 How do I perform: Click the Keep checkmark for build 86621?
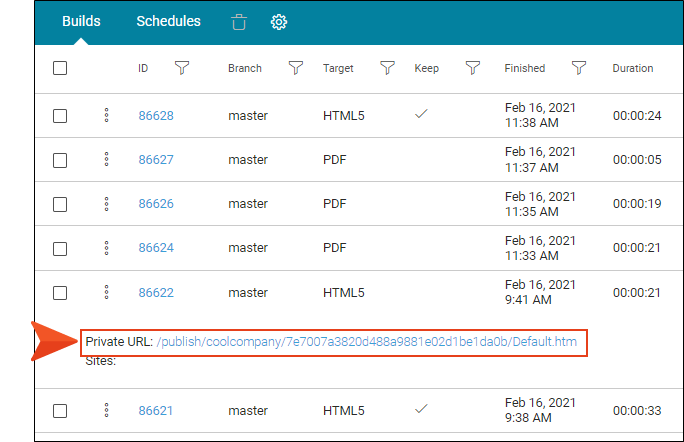point(421,409)
